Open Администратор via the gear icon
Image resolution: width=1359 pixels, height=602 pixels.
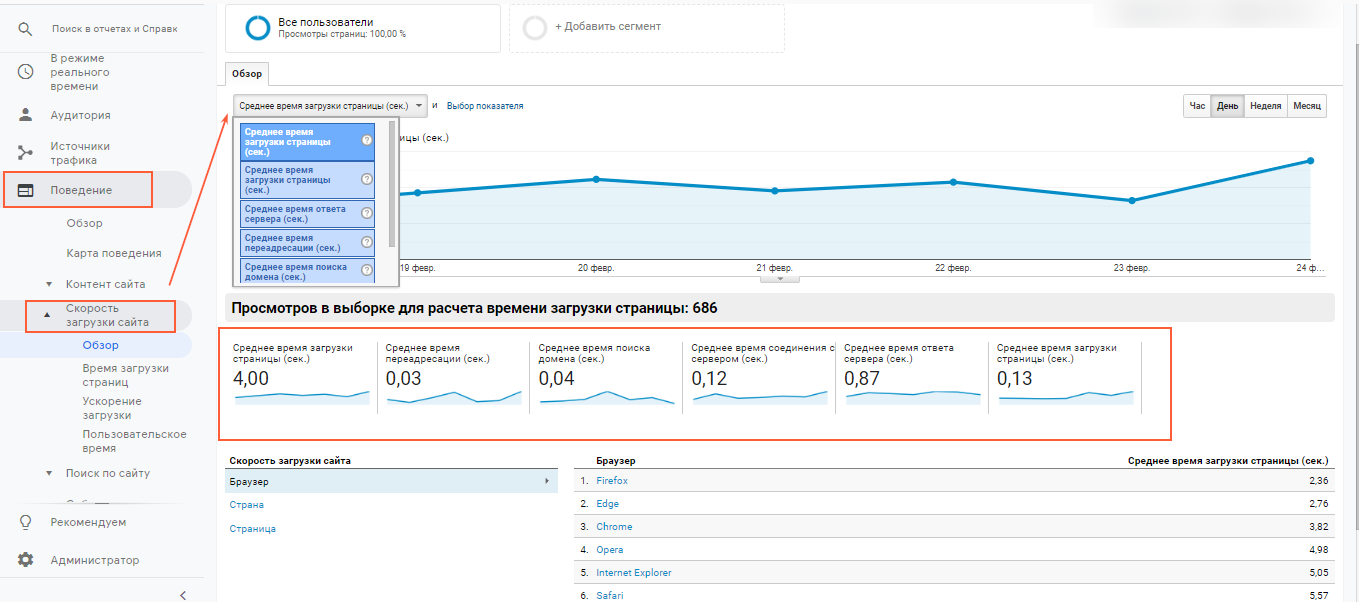click(x=26, y=560)
